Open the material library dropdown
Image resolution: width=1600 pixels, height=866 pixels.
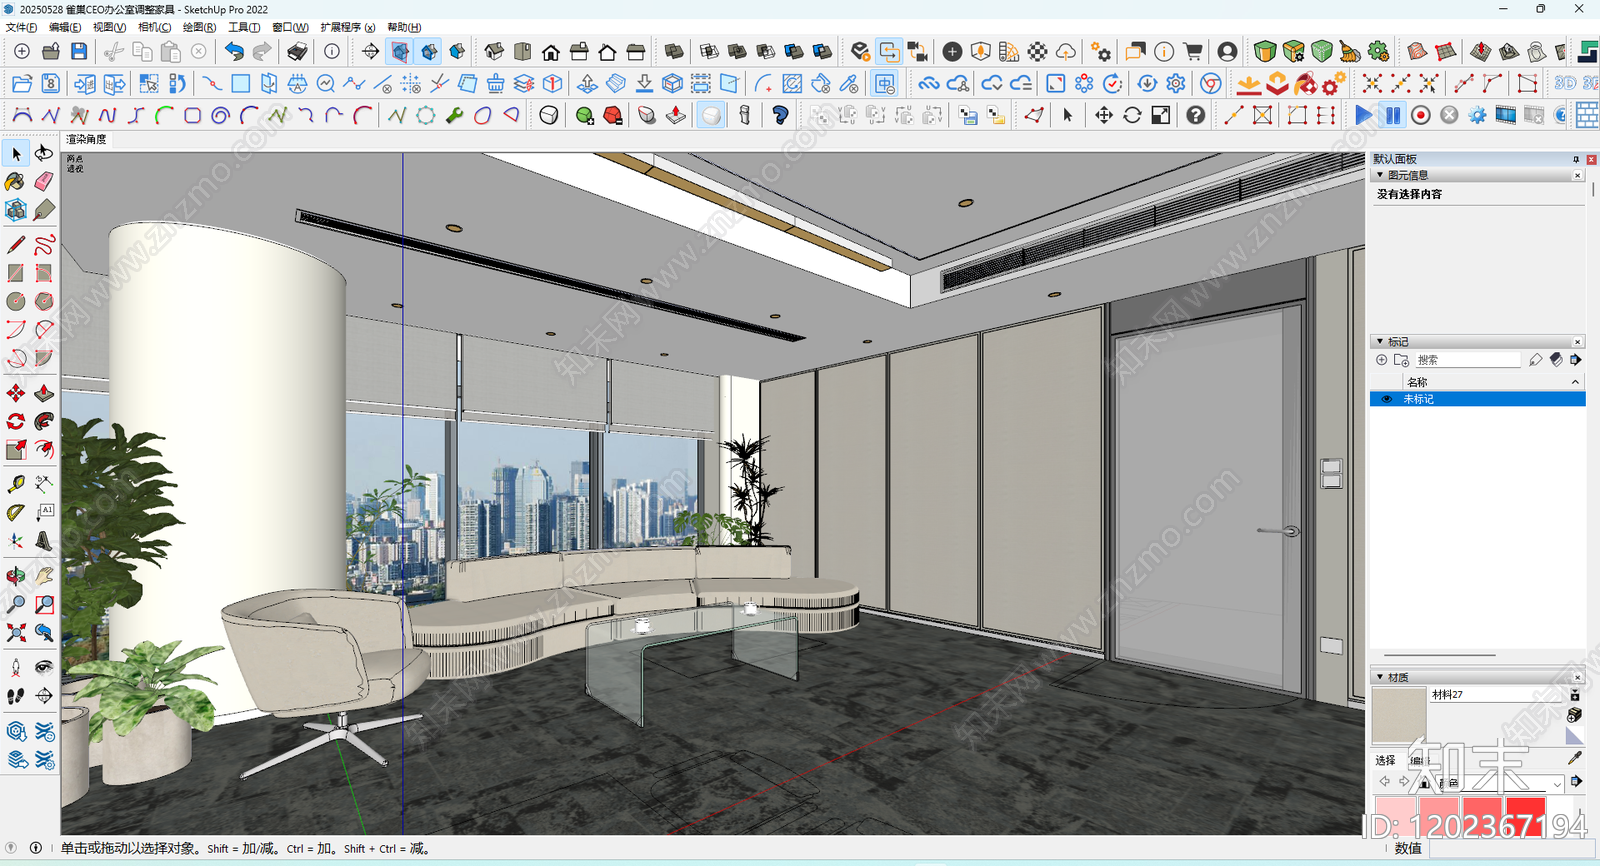[x=1557, y=783]
